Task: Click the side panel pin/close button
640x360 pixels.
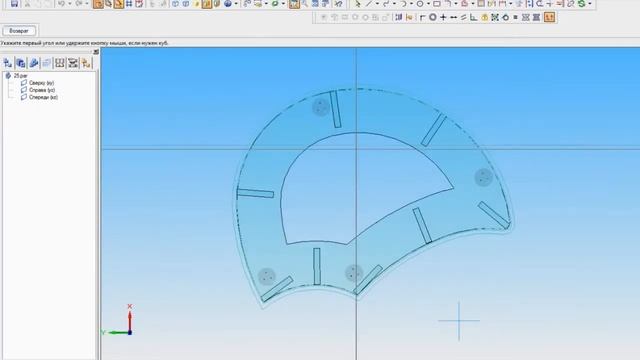Action: coord(96,52)
